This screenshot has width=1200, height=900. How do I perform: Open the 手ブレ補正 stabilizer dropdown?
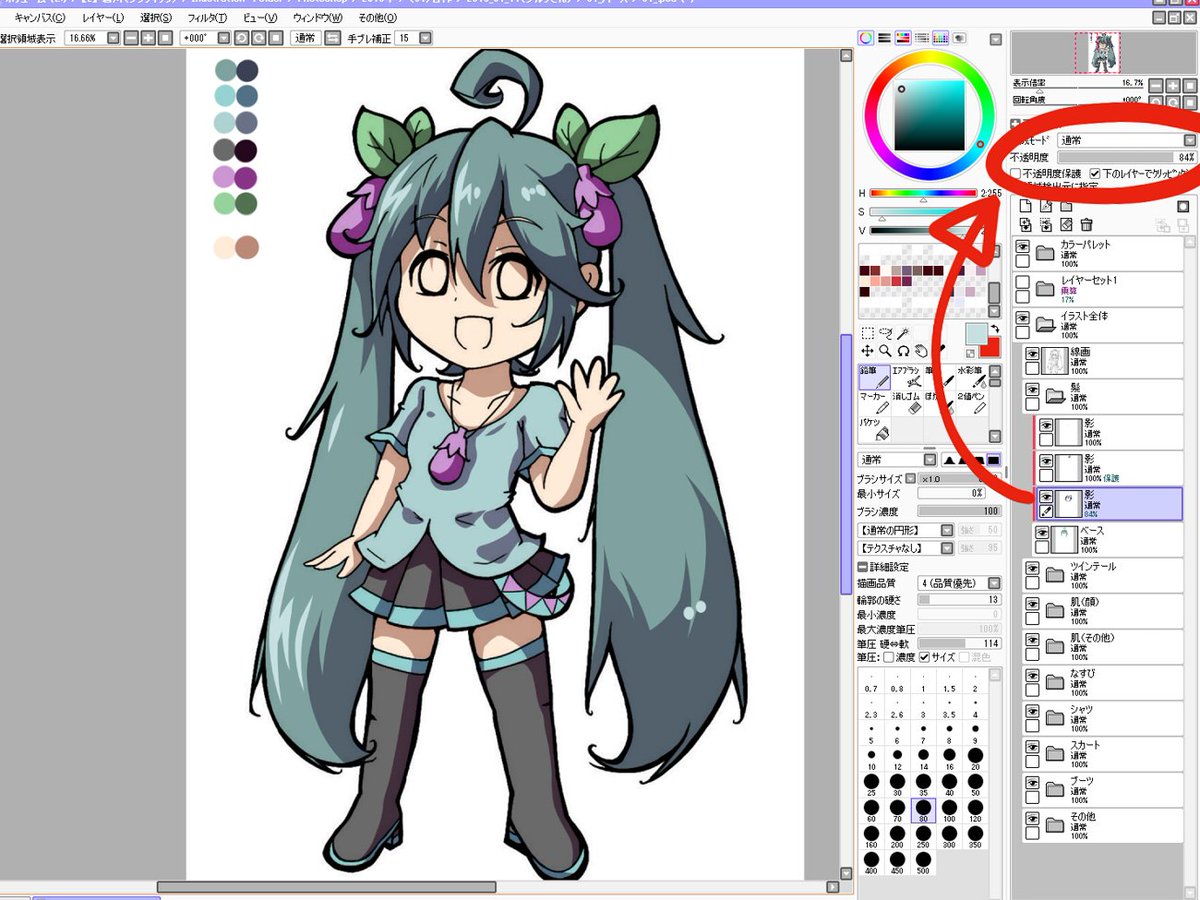point(426,38)
